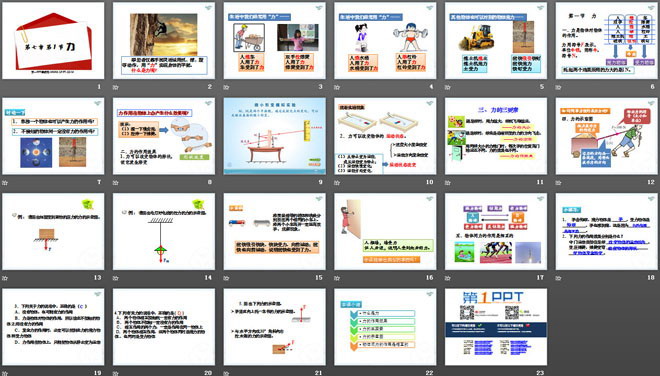Select slide 18 thumbnail with fill-in exercises

(x=607, y=231)
